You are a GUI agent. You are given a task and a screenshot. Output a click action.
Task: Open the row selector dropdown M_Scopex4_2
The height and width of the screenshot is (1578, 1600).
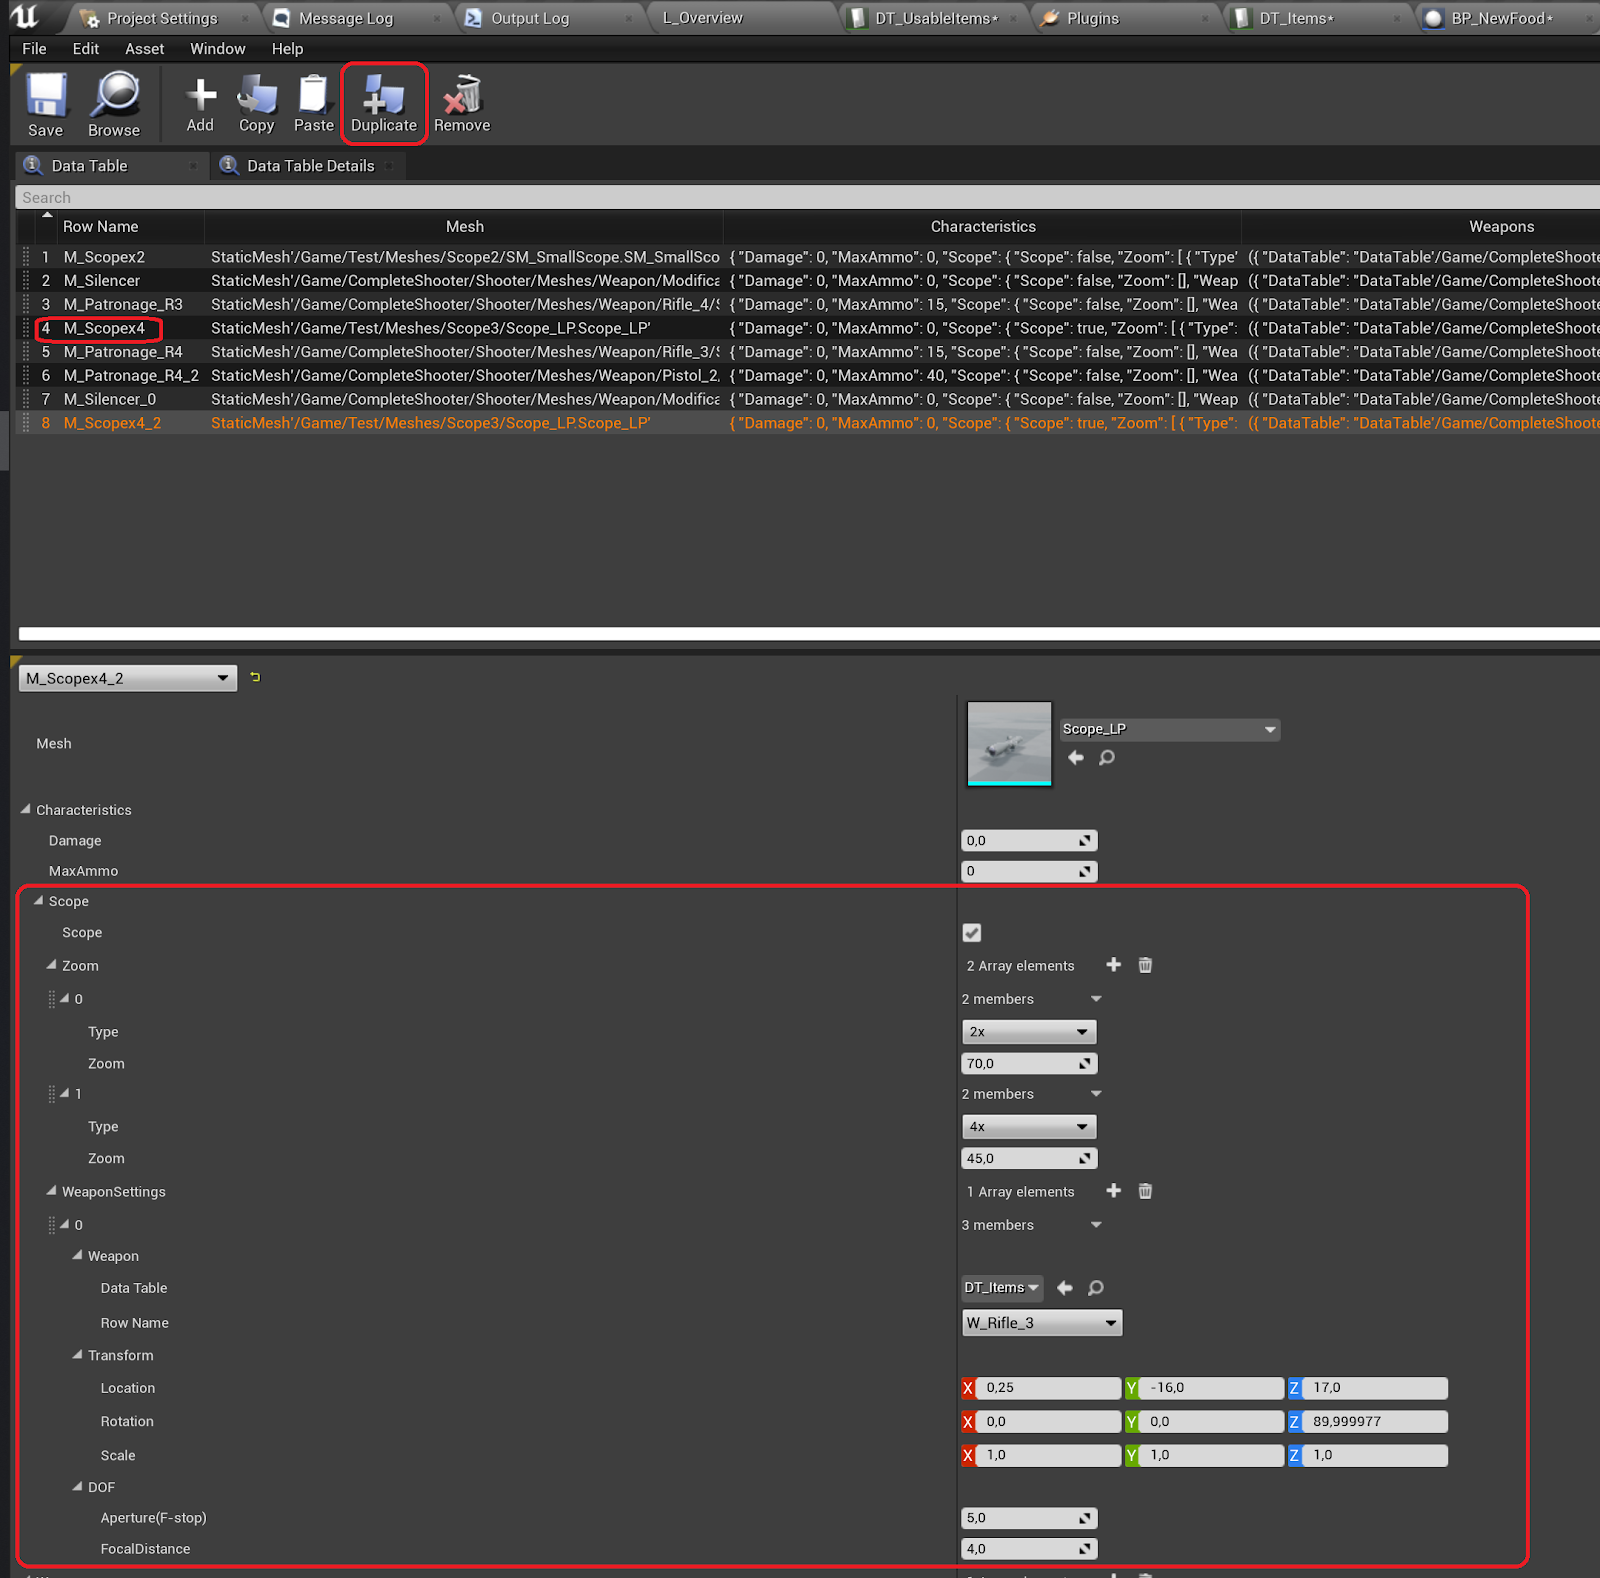[x=128, y=678]
